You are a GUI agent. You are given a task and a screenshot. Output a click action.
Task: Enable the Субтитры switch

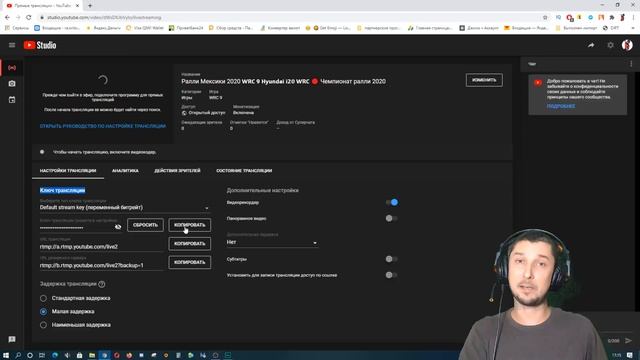click(x=391, y=259)
